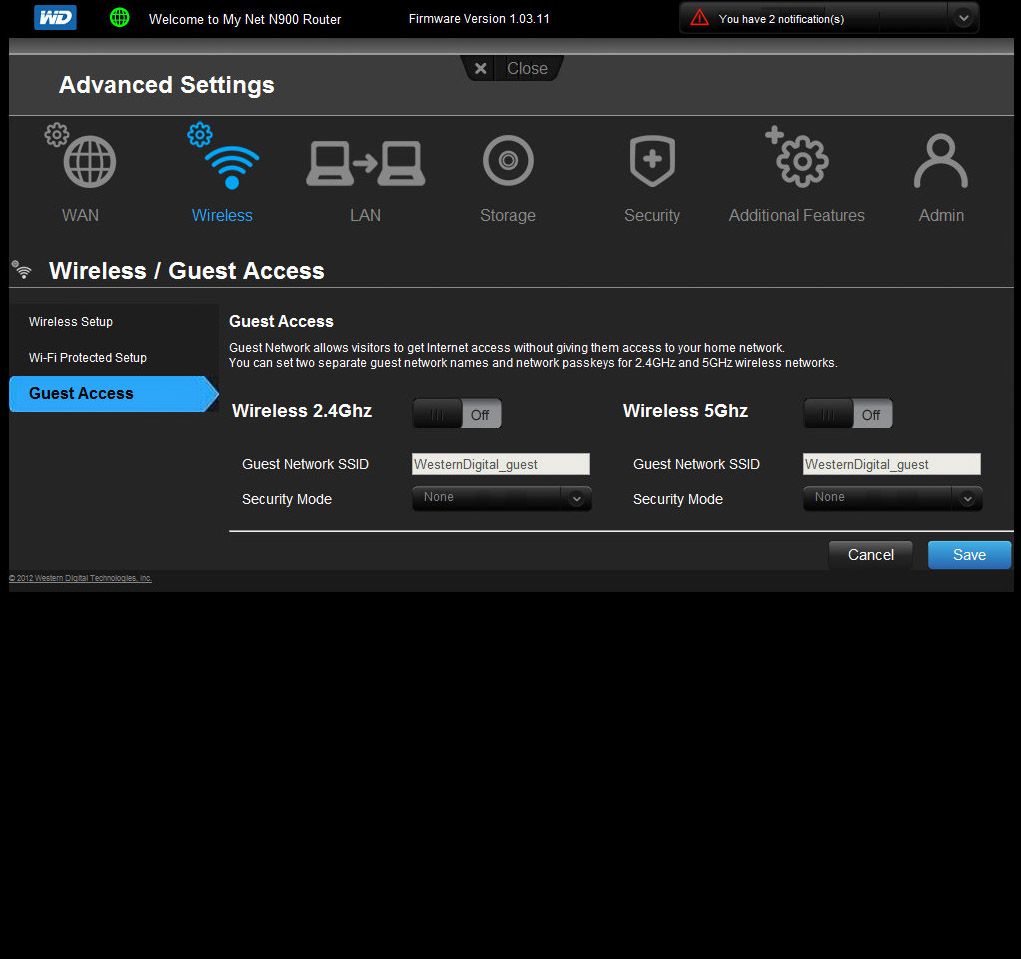1021x959 pixels.
Task: Open the 5Ghz Security Mode dropdown
Action: pyautogui.click(x=893, y=498)
